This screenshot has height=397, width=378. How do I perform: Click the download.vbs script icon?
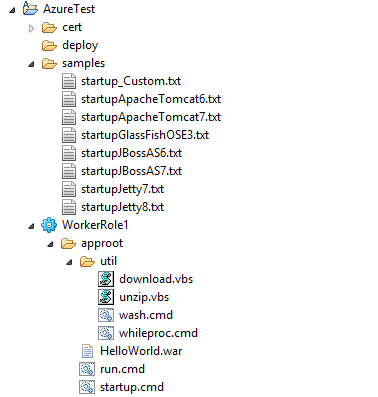click(x=106, y=279)
